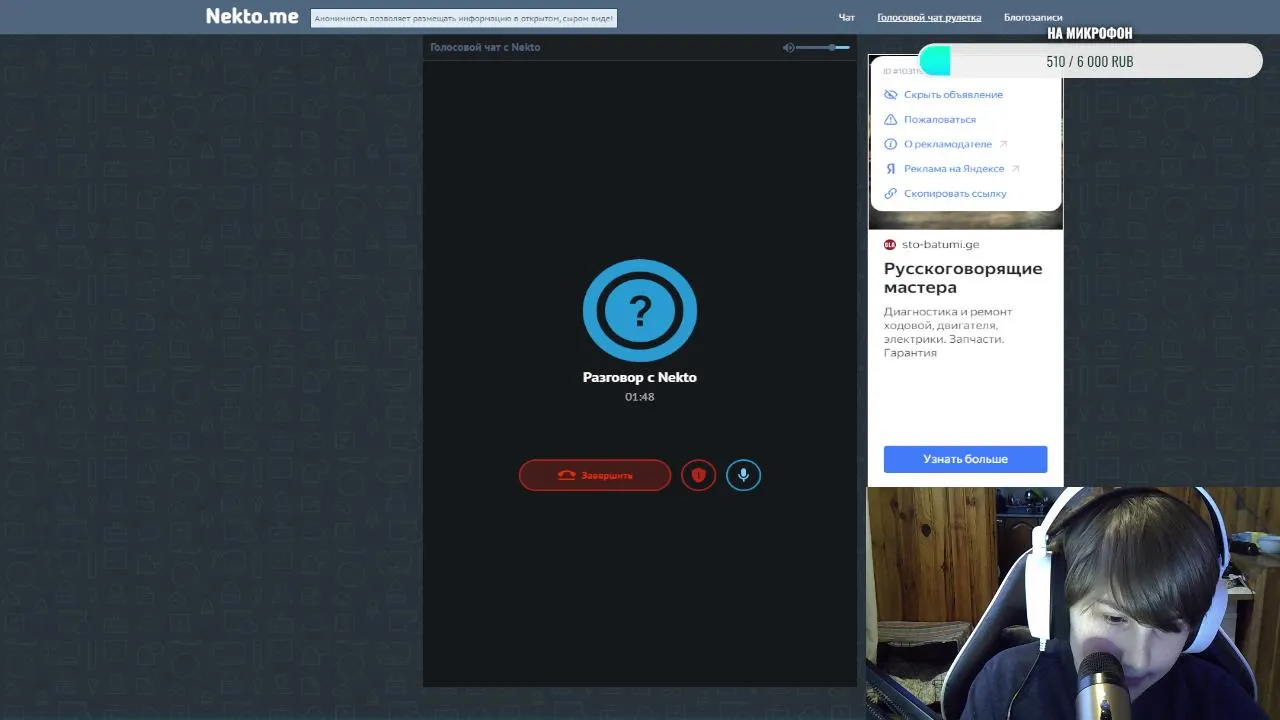Adjust the voice chat volume slider
This screenshot has height=720, width=1280.
[x=823, y=48]
